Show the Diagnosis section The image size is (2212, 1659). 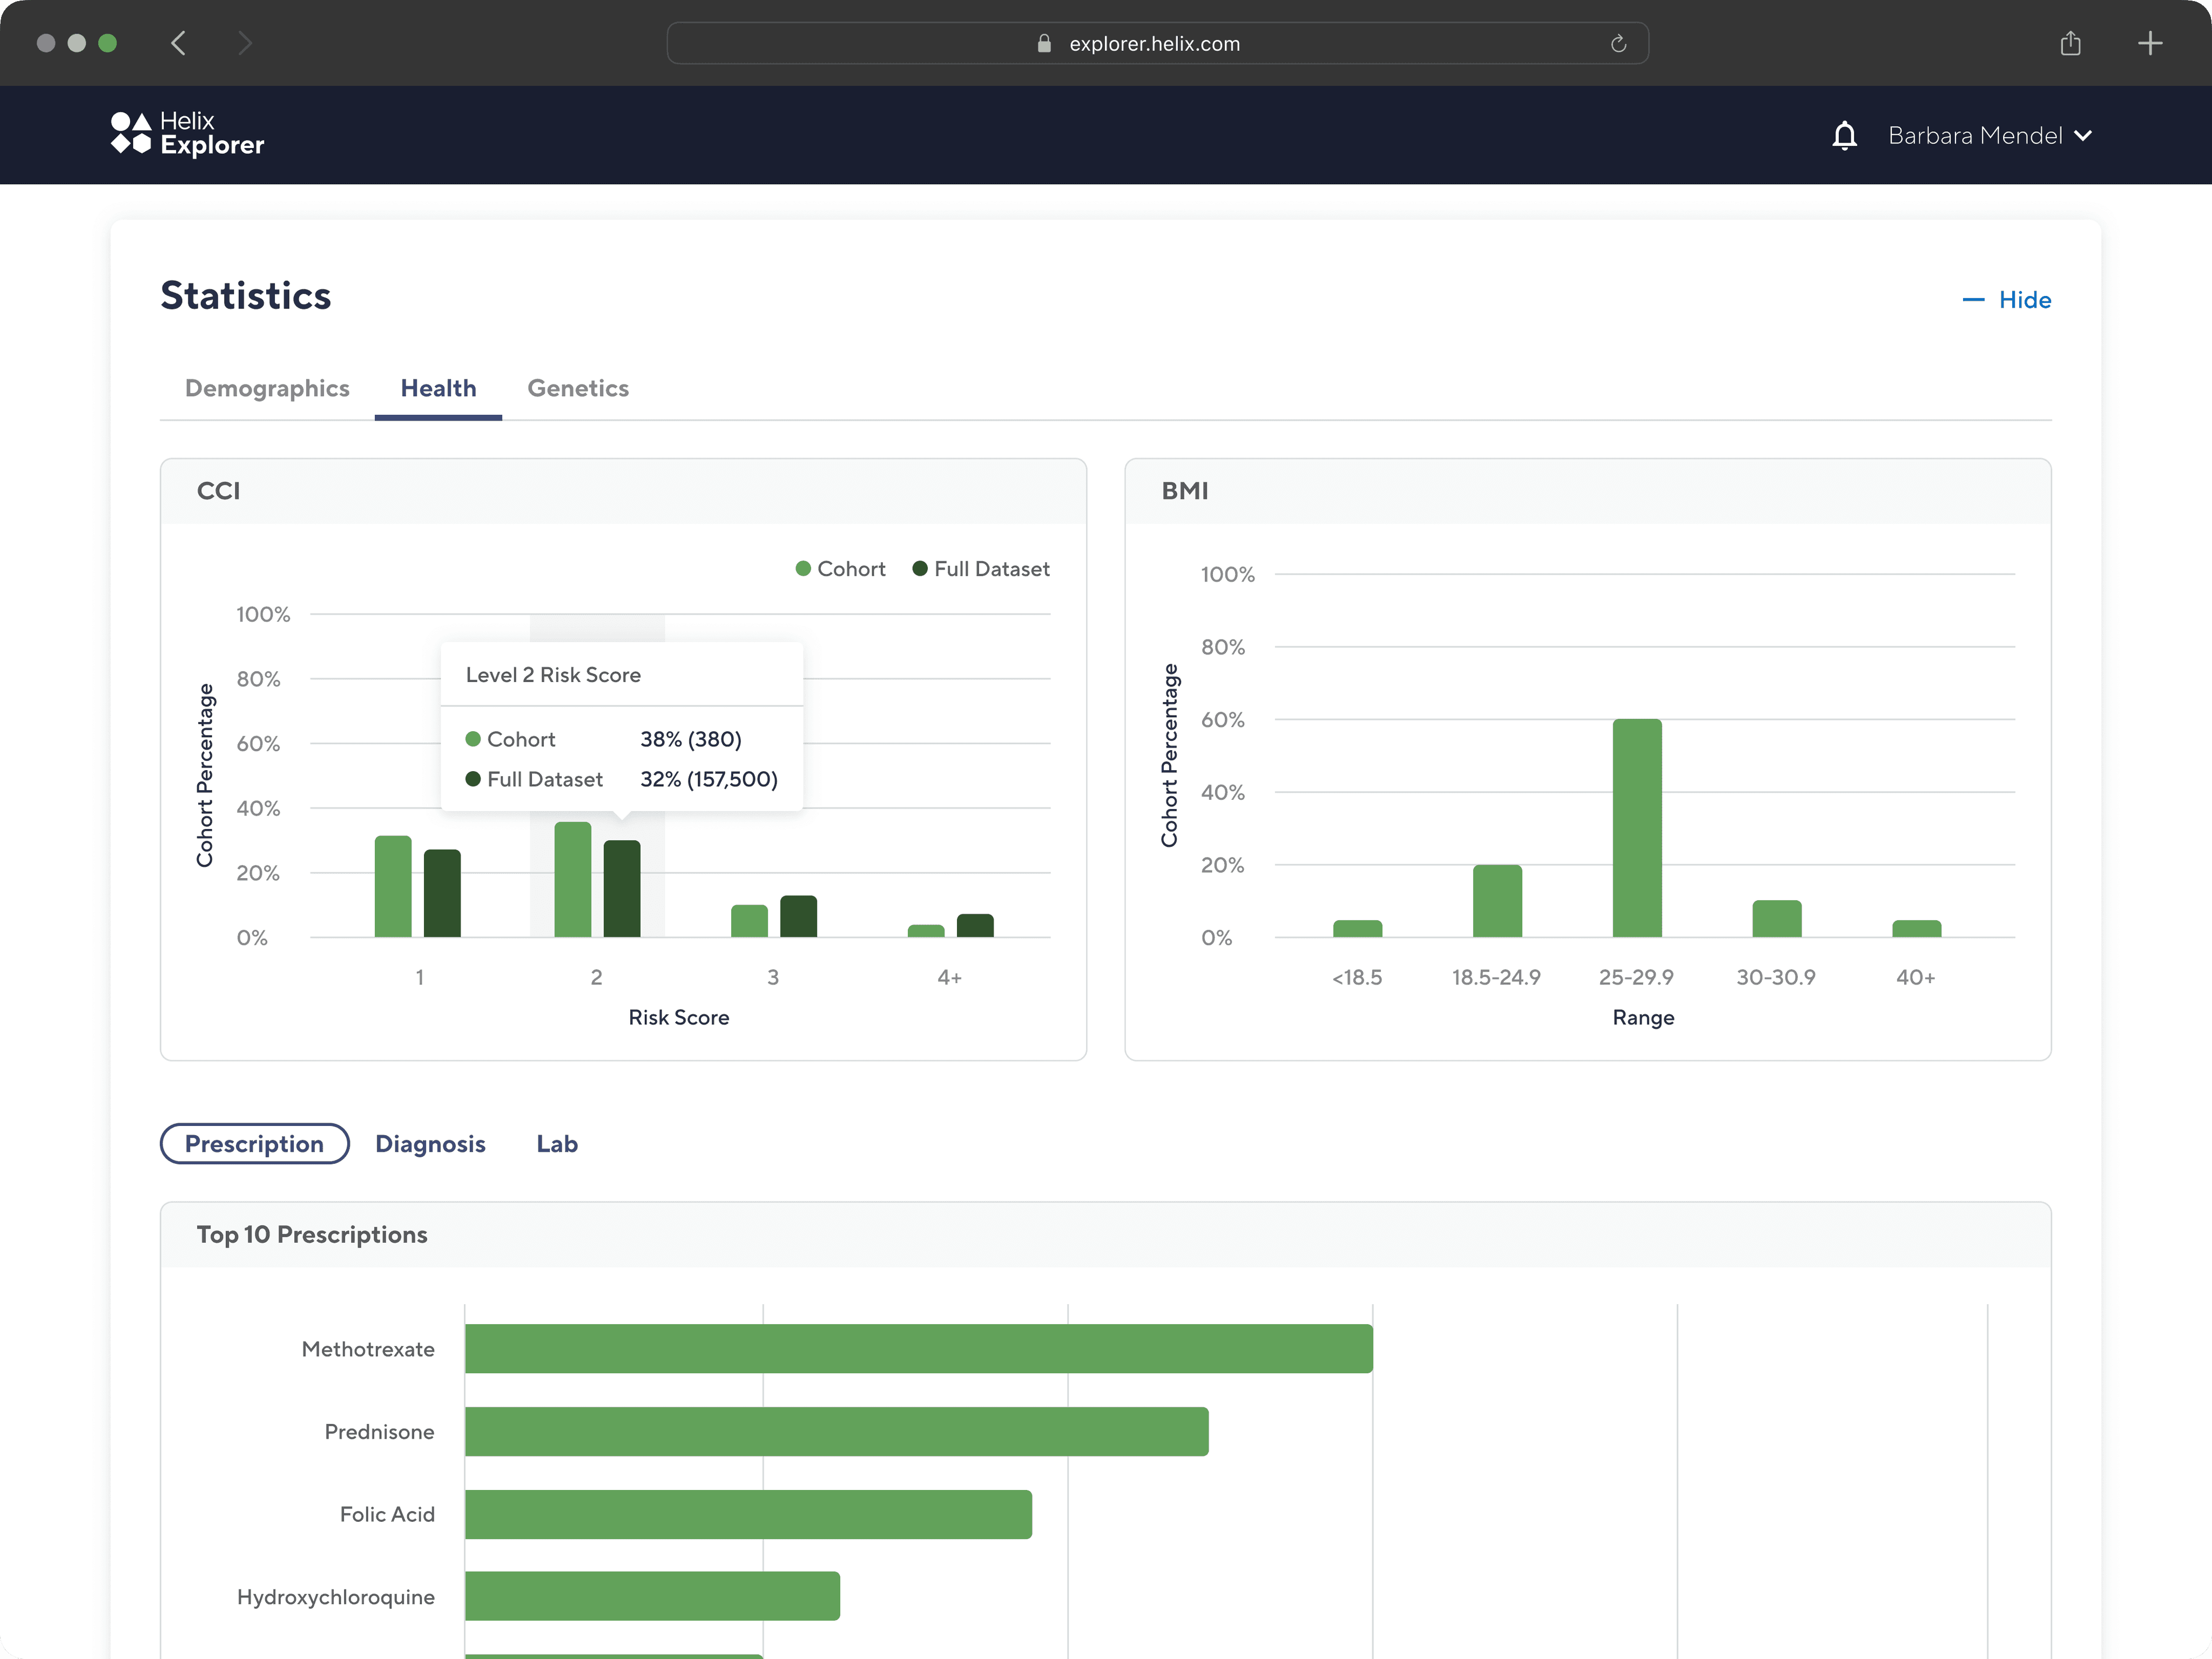coord(430,1143)
